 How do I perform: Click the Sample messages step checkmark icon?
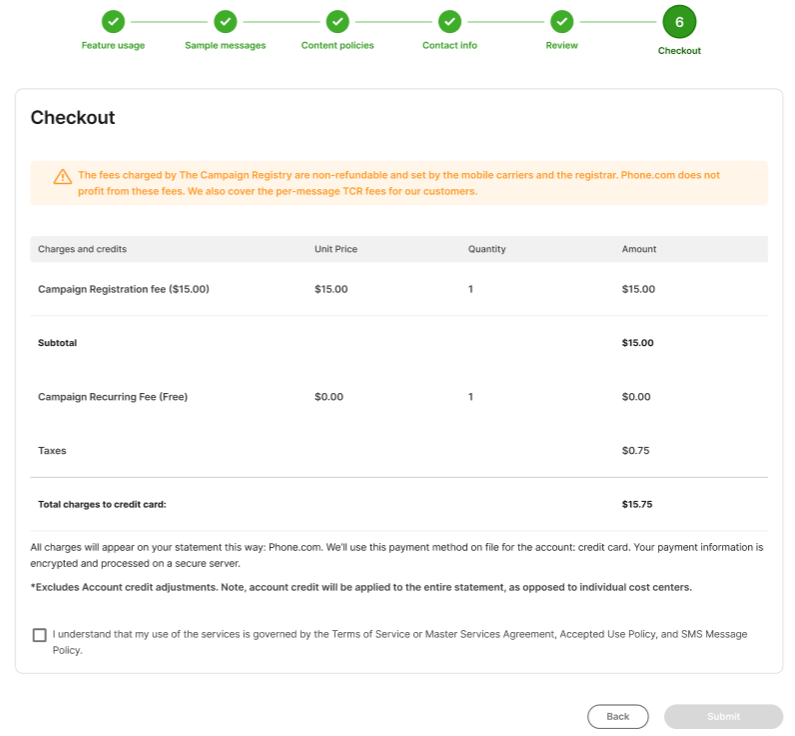tap(225, 21)
